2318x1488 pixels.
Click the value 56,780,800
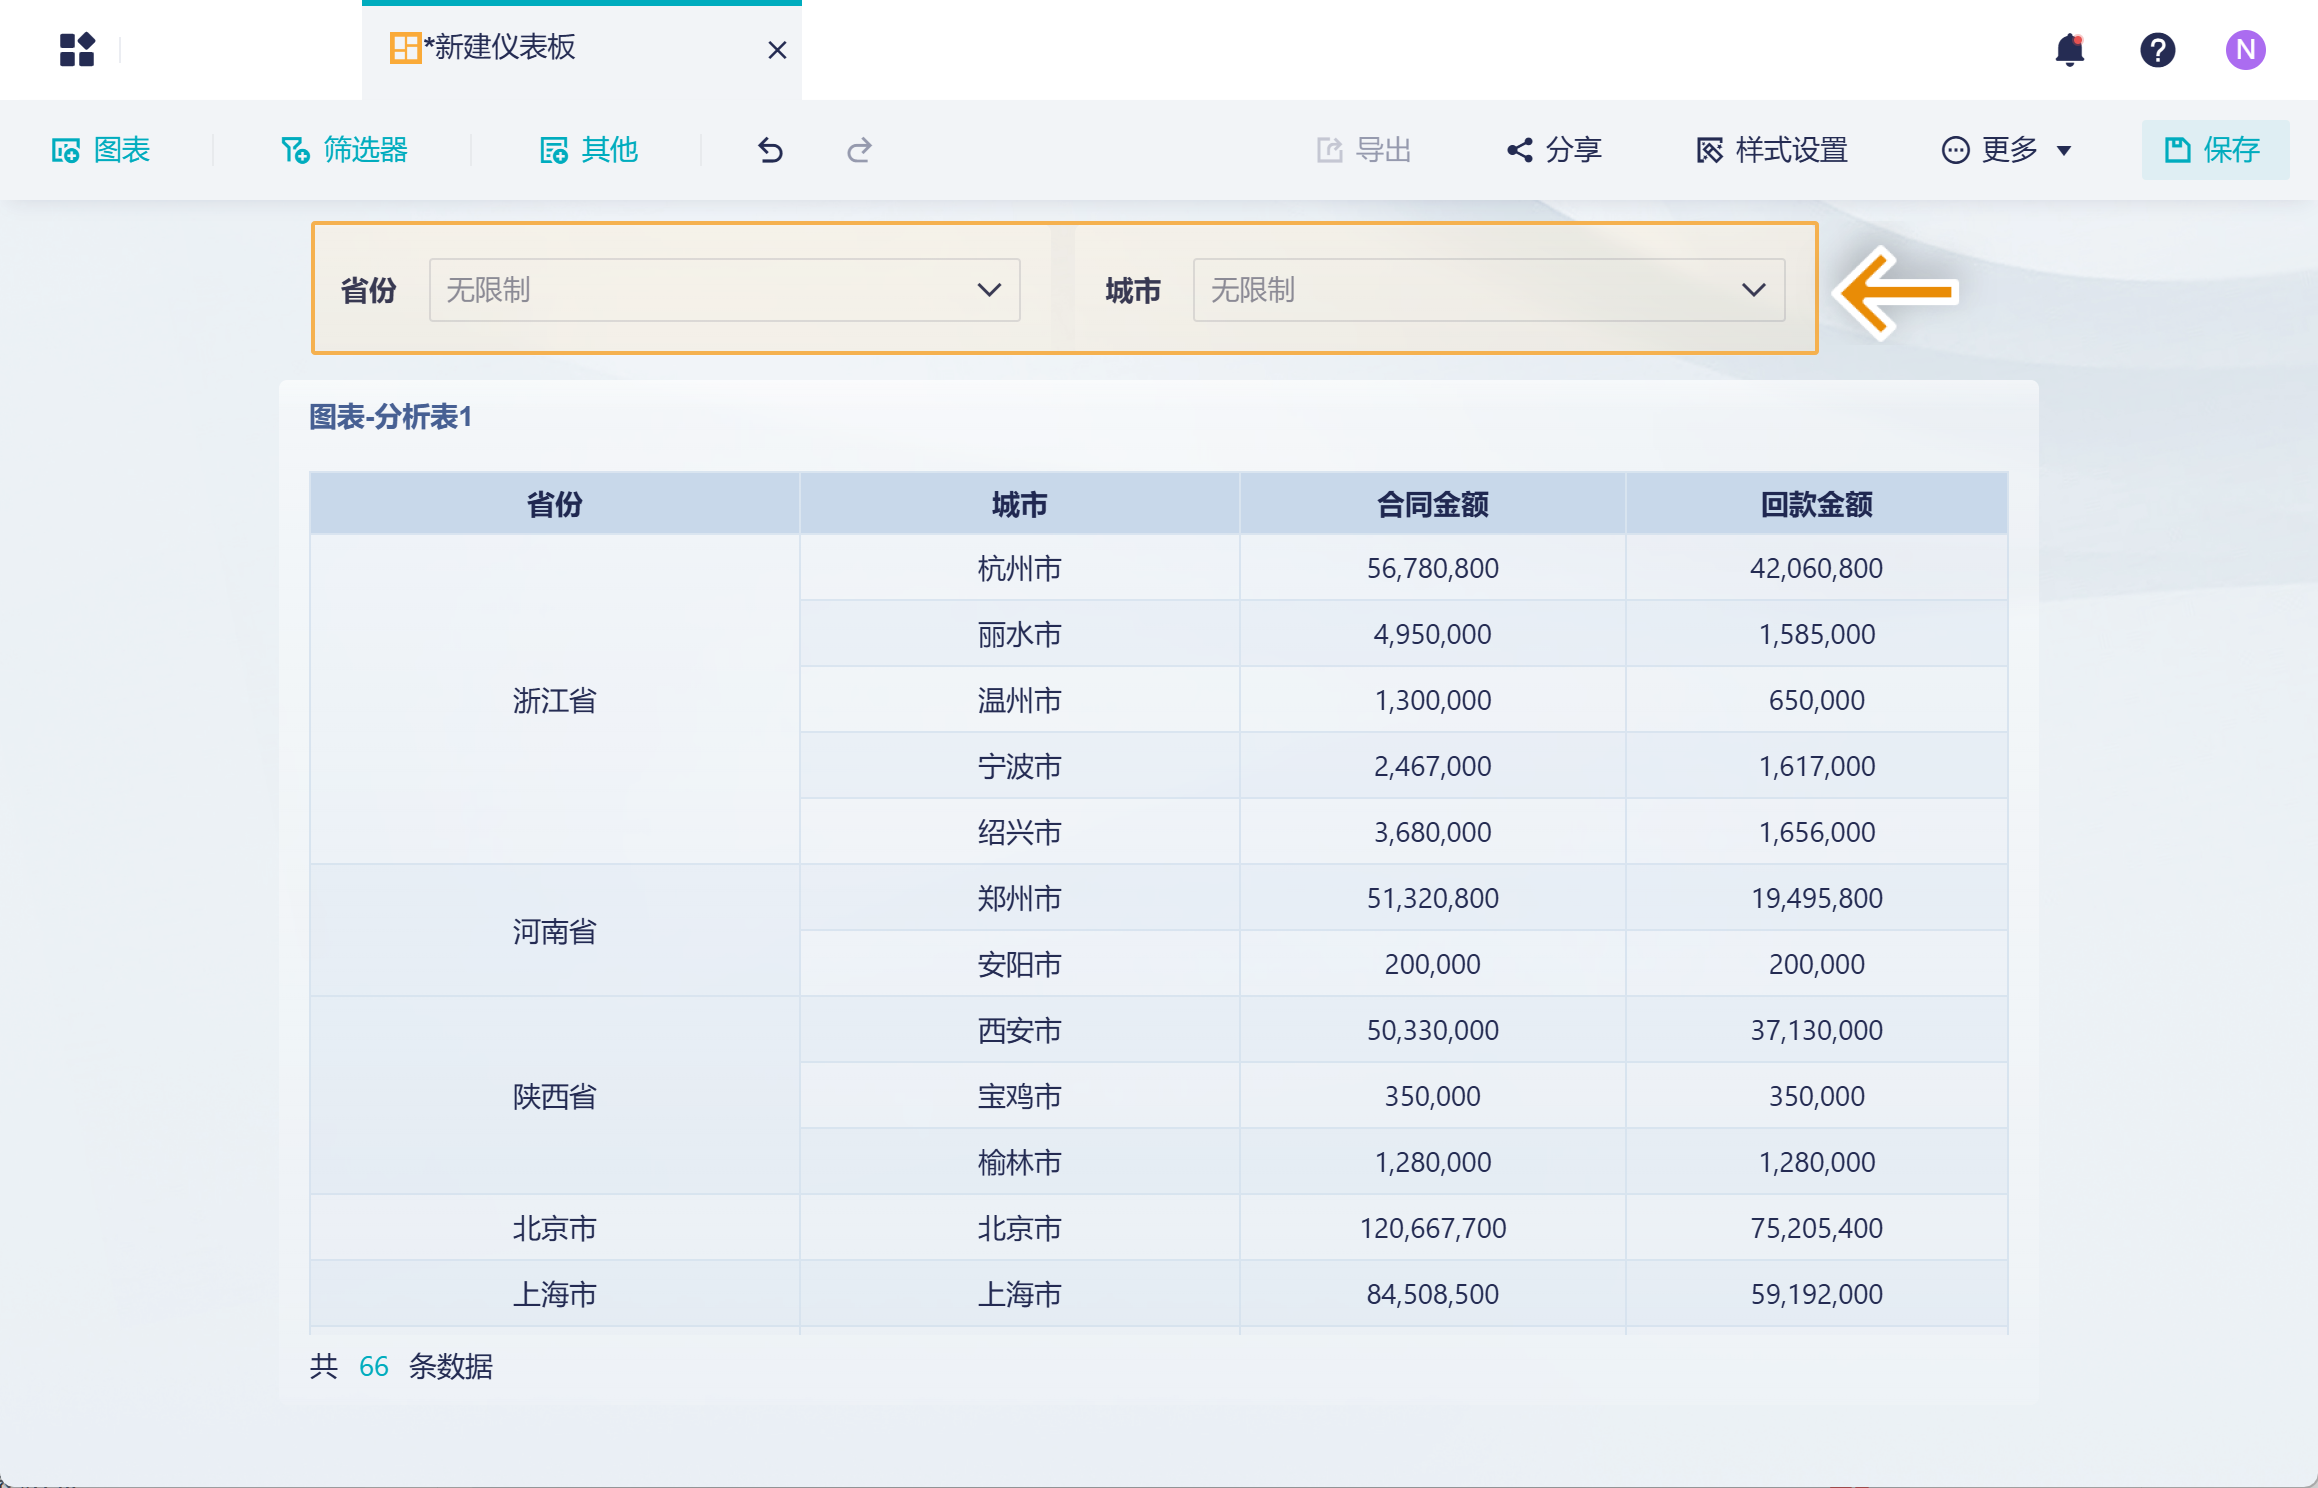(1432, 568)
